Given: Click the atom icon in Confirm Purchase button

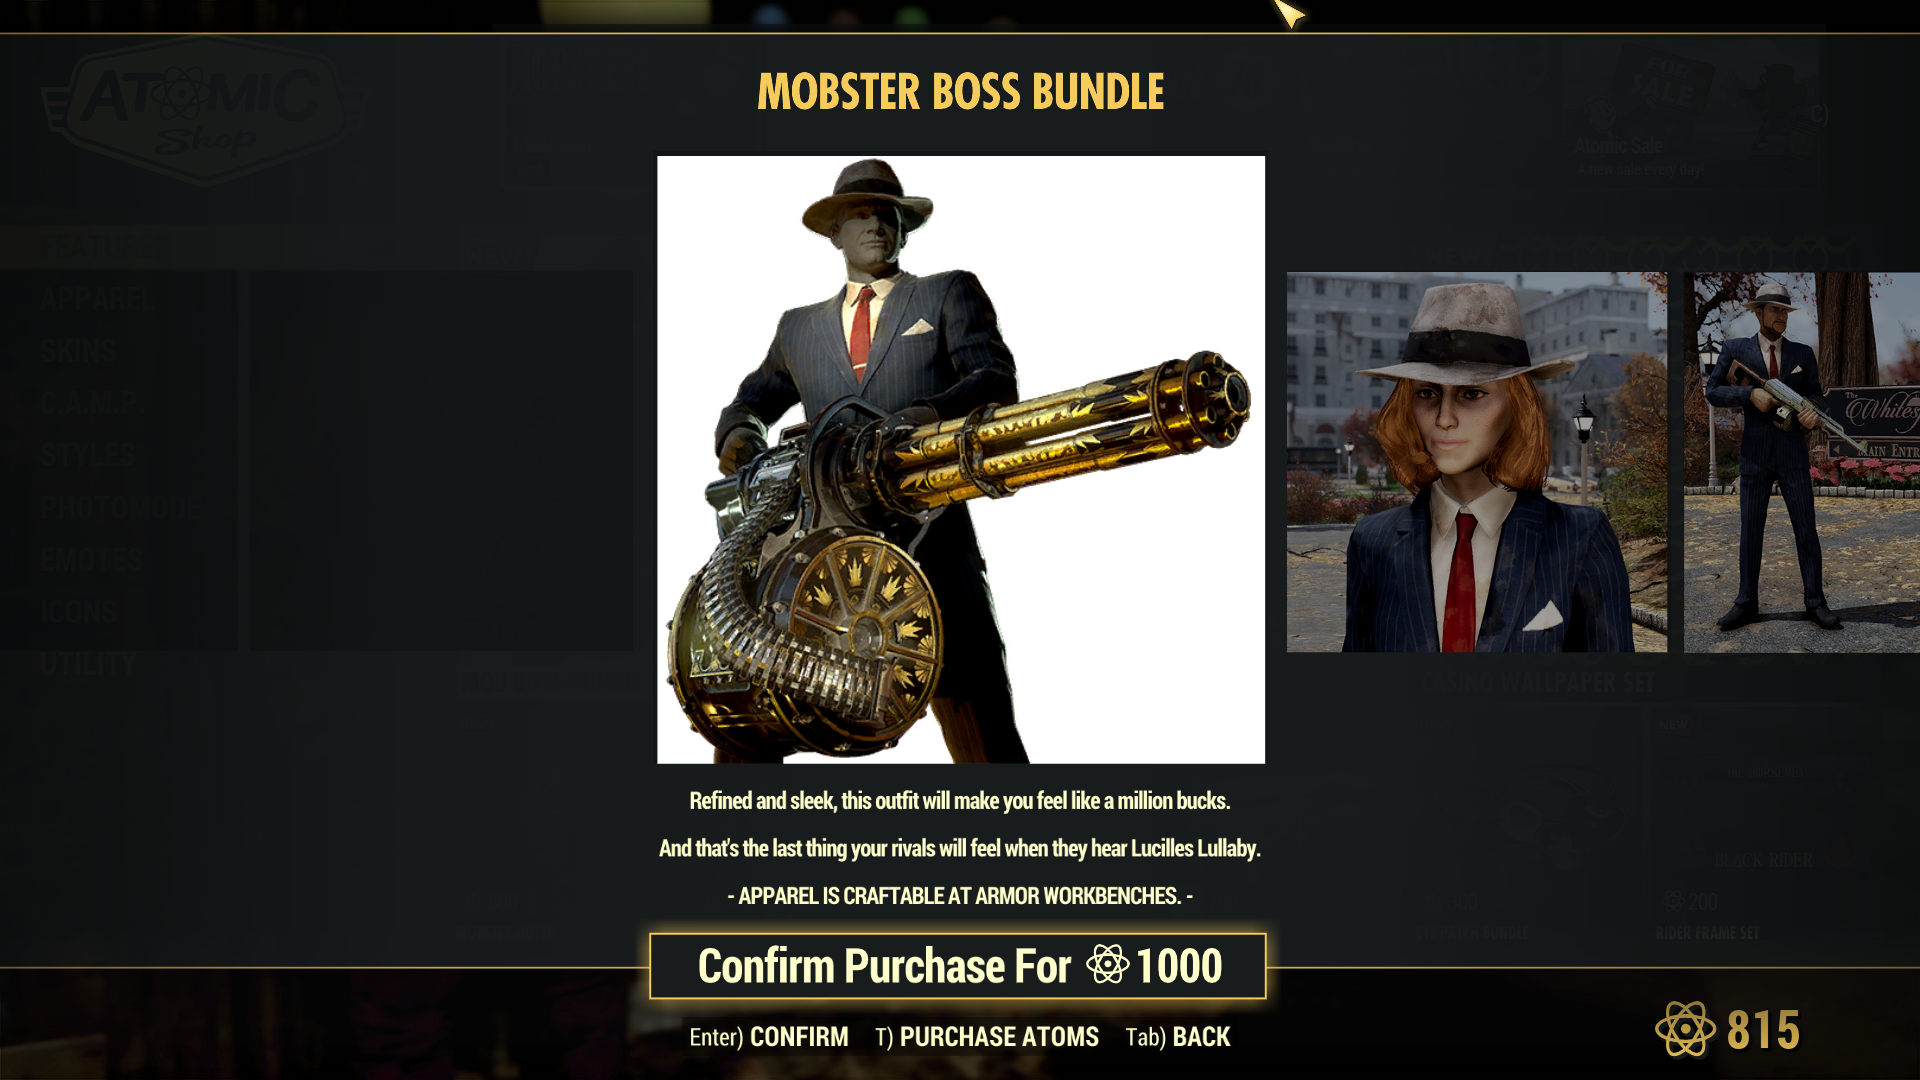Looking at the screenshot, I should point(1107,965).
